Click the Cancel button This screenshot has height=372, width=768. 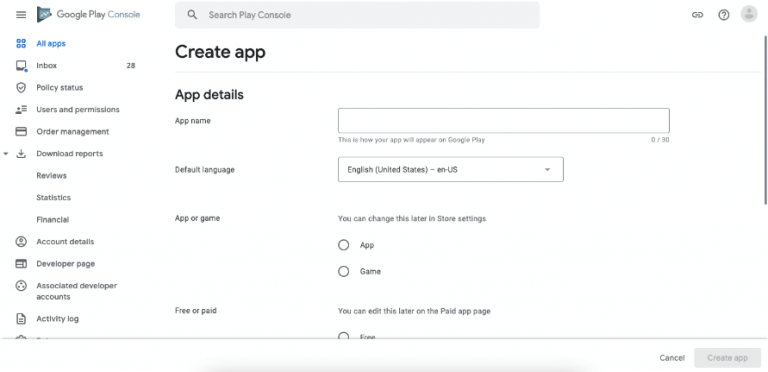coord(672,358)
